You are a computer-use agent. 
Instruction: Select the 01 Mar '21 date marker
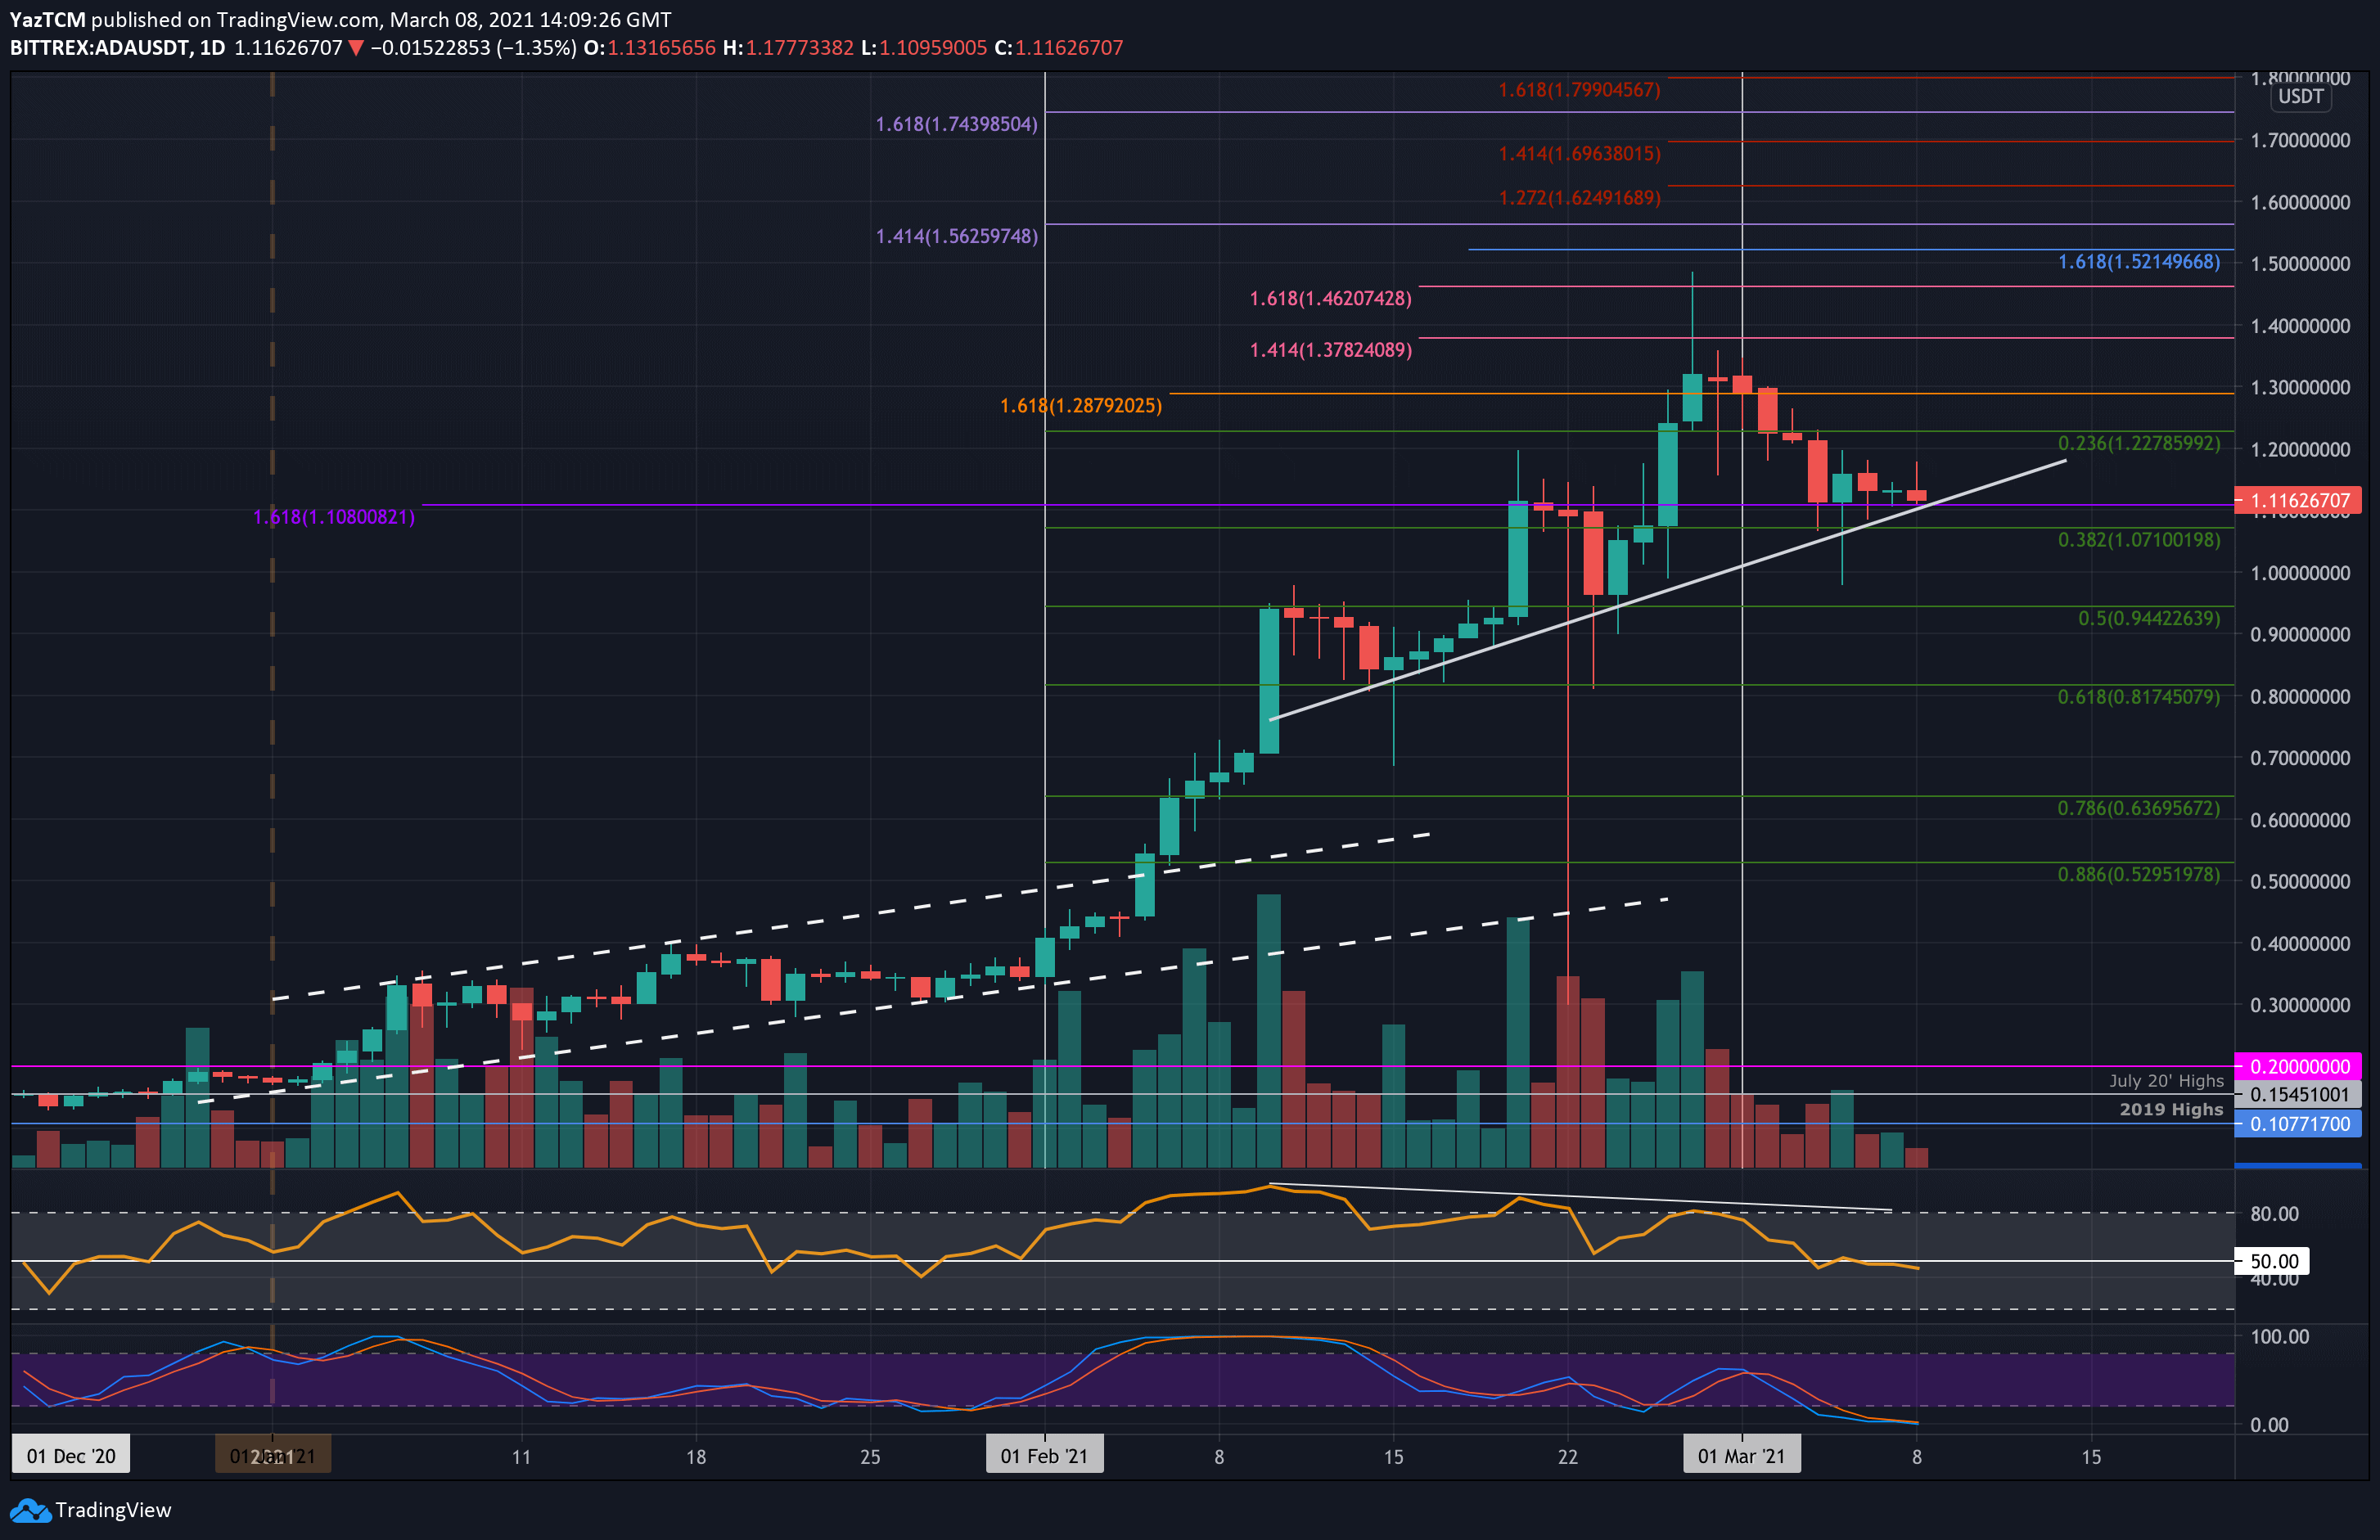[1741, 1456]
